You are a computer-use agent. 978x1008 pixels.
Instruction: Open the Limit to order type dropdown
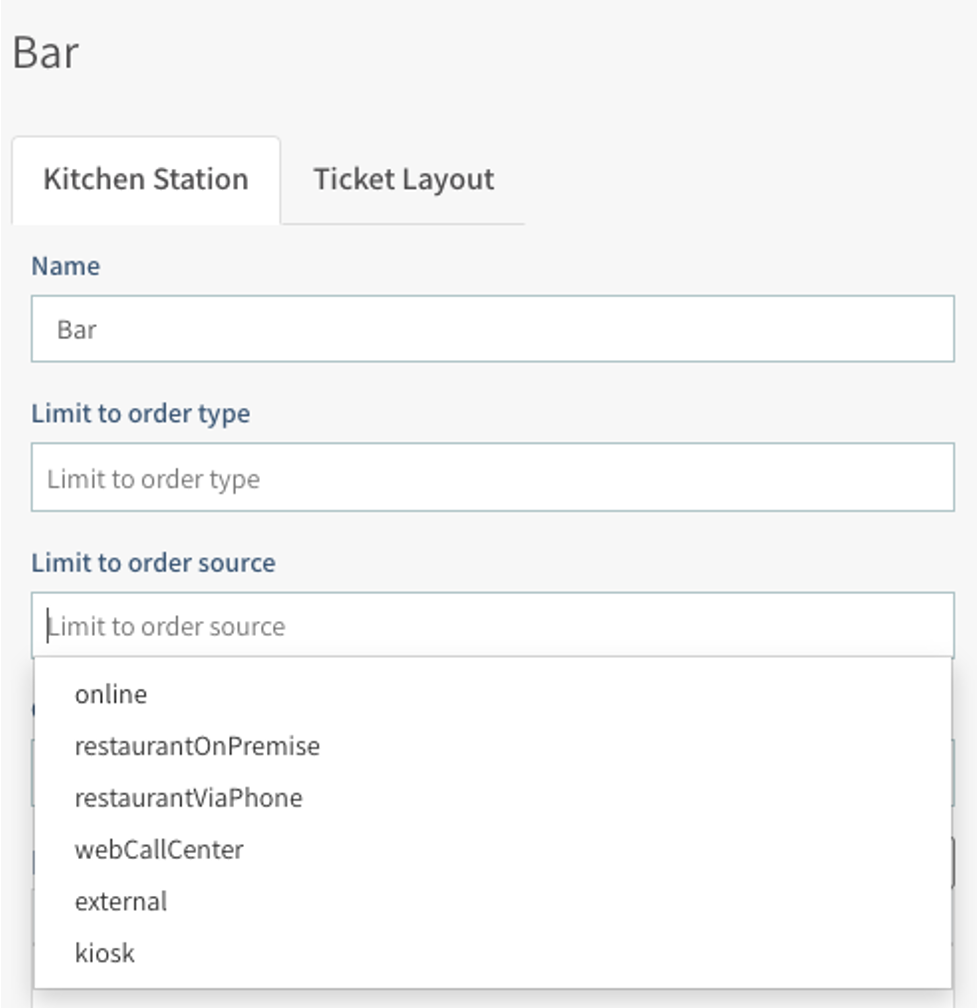[492, 478]
